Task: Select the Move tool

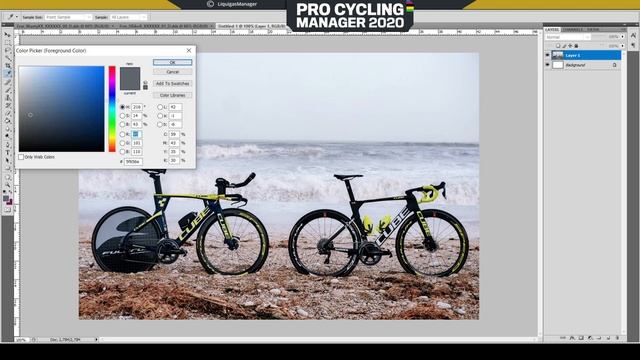Action: coord(7,35)
